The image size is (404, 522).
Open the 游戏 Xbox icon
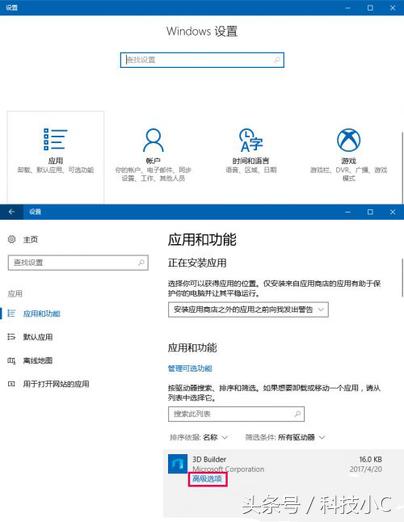pyautogui.click(x=348, y=140)
